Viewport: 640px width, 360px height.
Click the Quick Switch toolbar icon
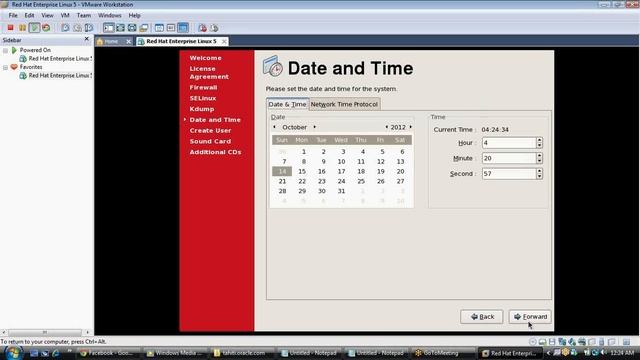[120, 28]
